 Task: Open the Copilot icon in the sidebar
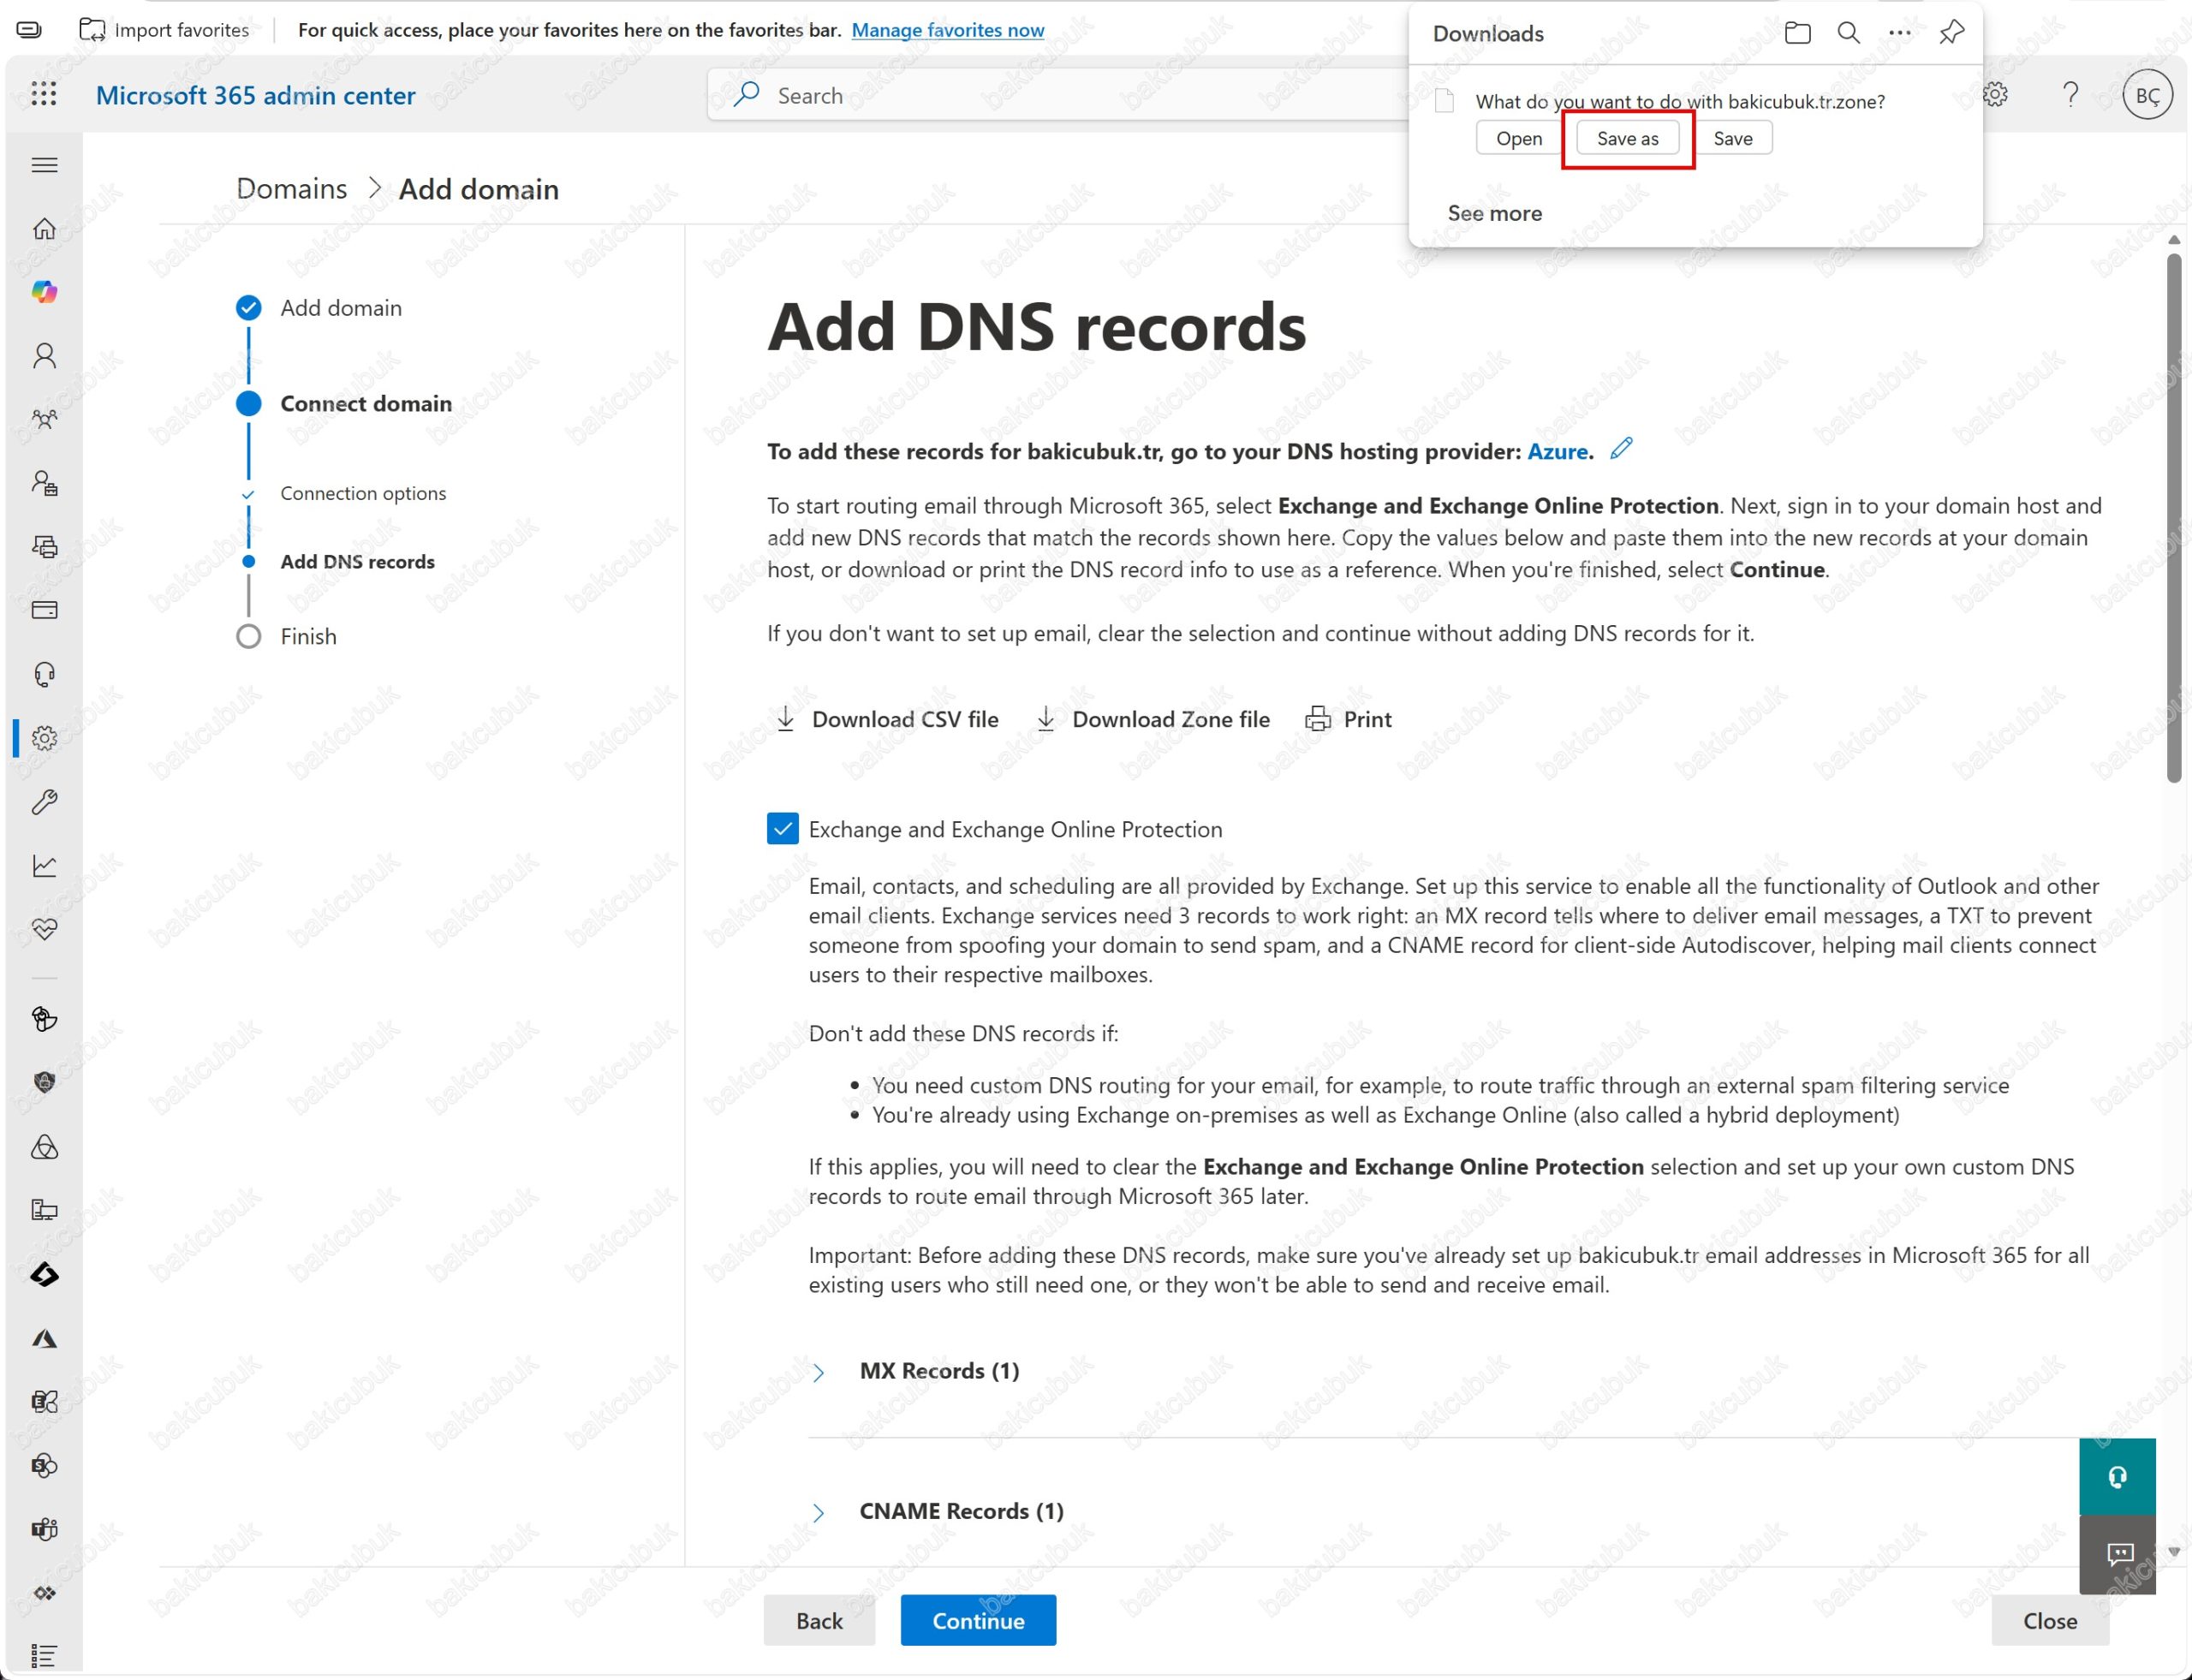pyautogui.click(x=44, y=292)
